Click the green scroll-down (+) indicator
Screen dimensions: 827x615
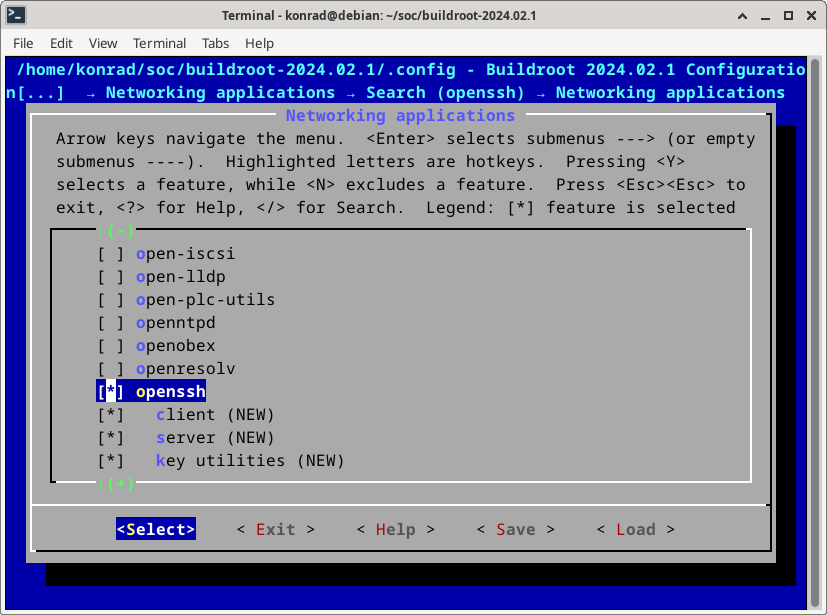pyautogui.click(x=116, y=484)
